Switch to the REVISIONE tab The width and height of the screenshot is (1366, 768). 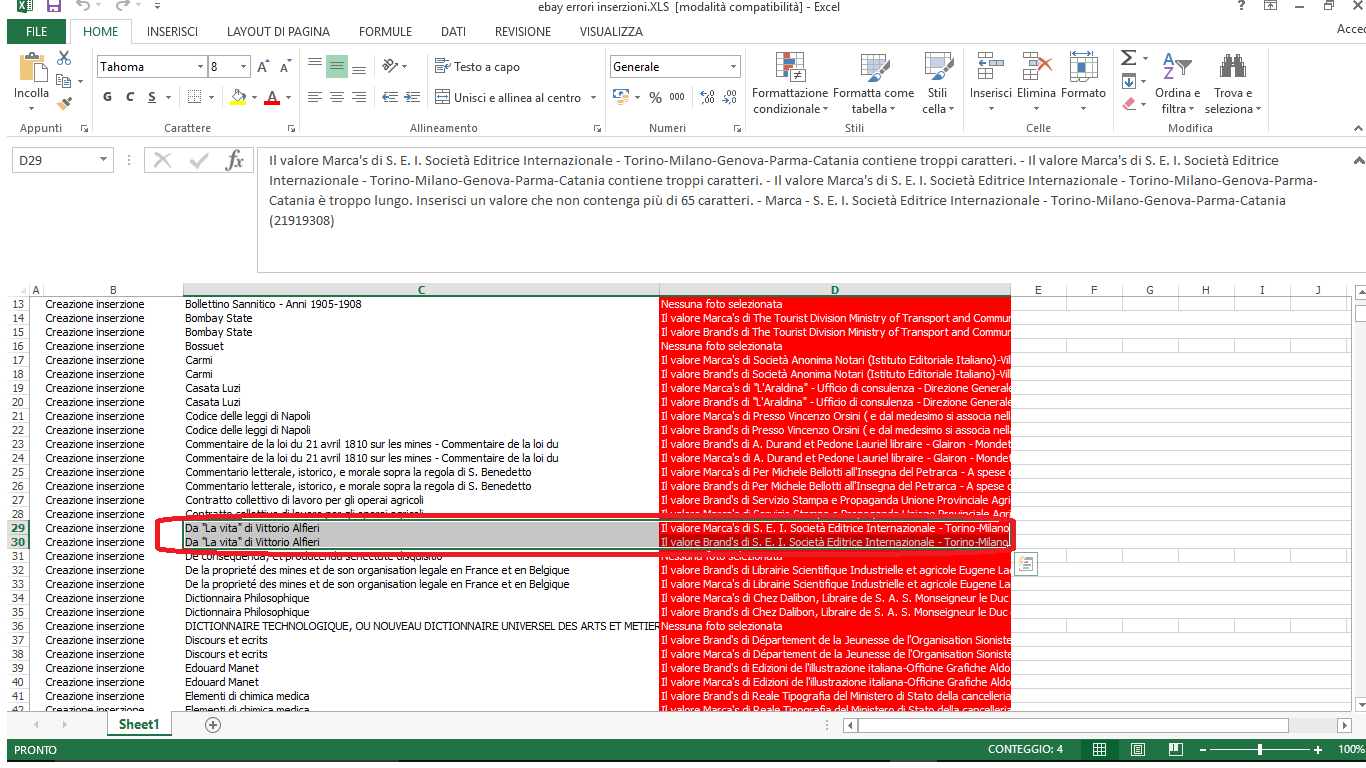pyautogui.click(x=523, y=32)
